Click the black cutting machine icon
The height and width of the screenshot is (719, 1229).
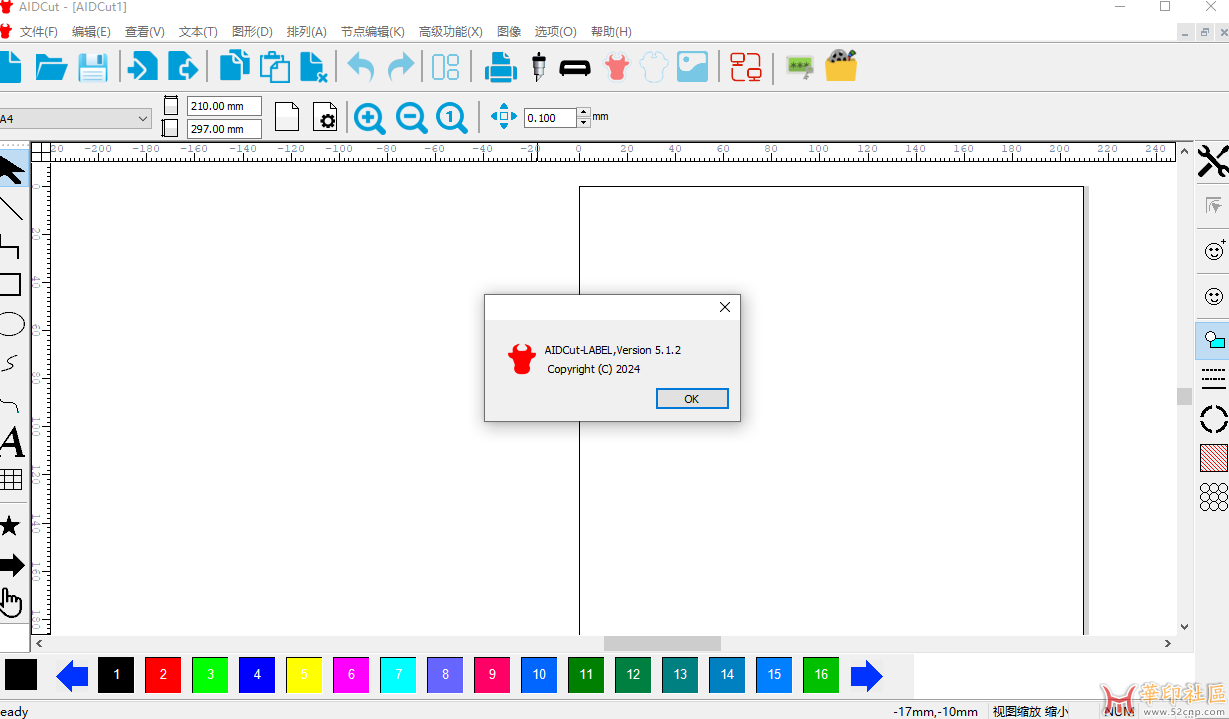[x=575, y=68]
